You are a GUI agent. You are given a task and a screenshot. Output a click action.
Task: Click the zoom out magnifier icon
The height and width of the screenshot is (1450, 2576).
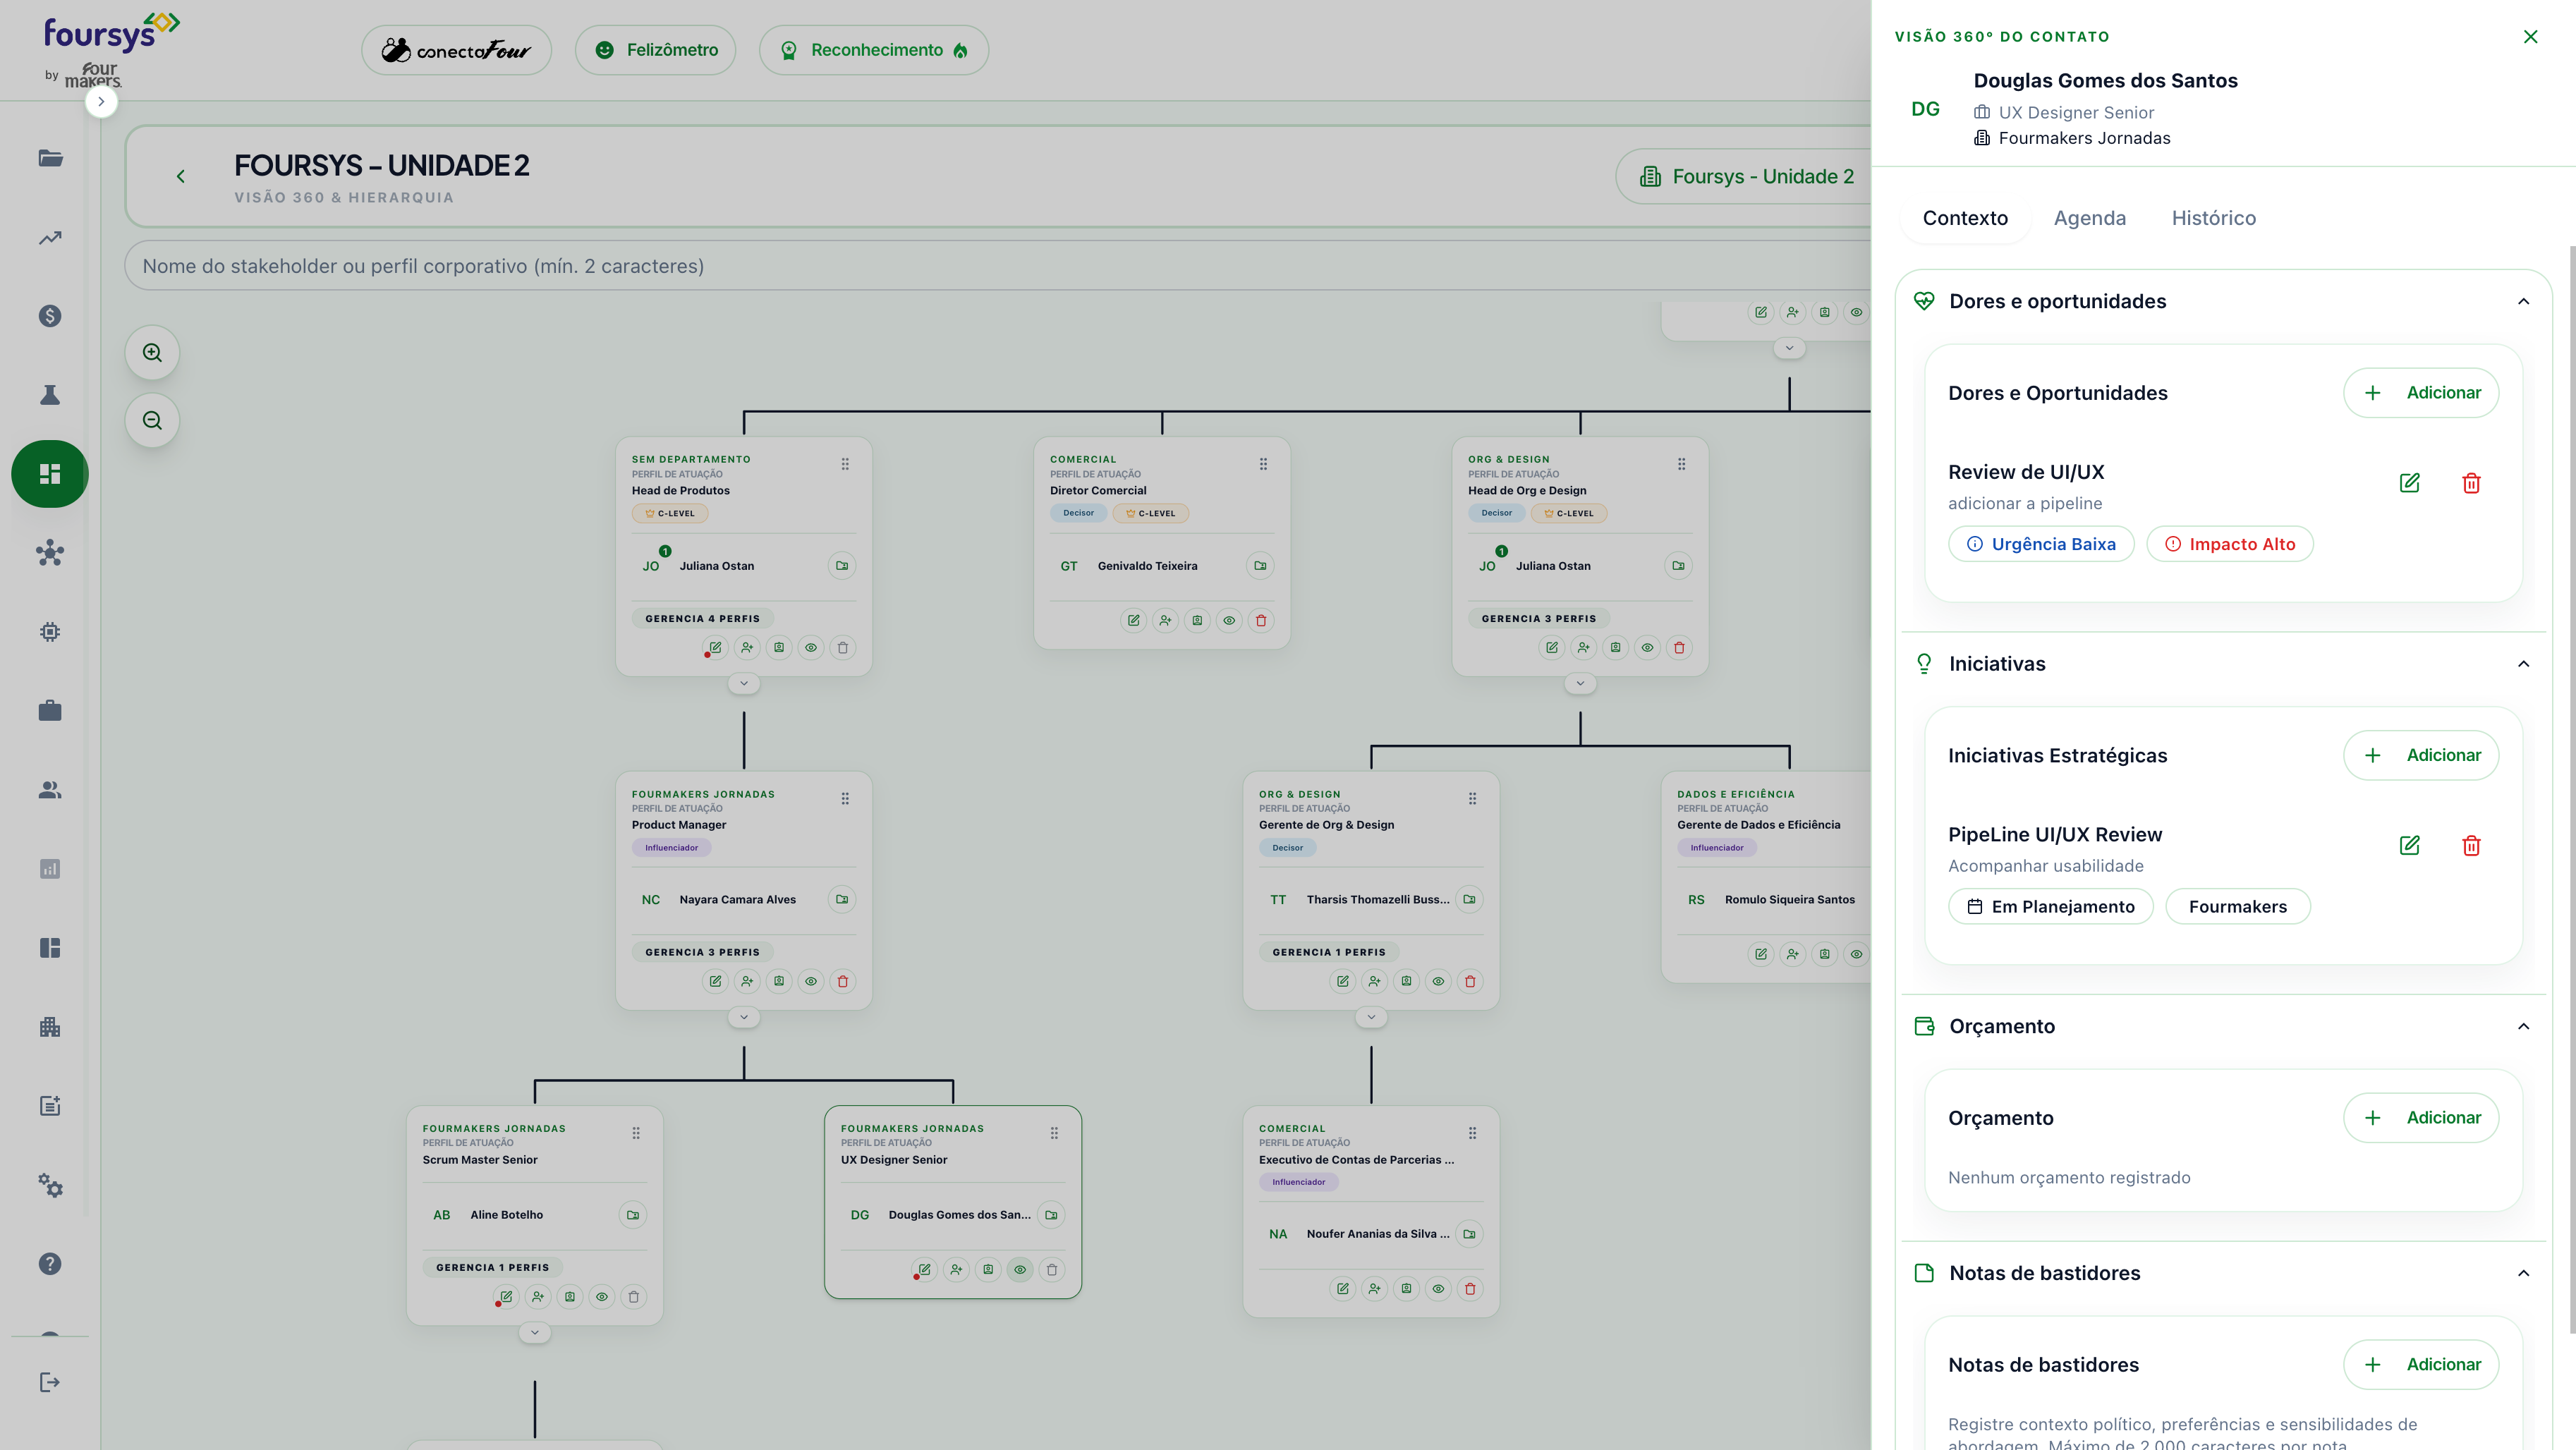point(152,420)
